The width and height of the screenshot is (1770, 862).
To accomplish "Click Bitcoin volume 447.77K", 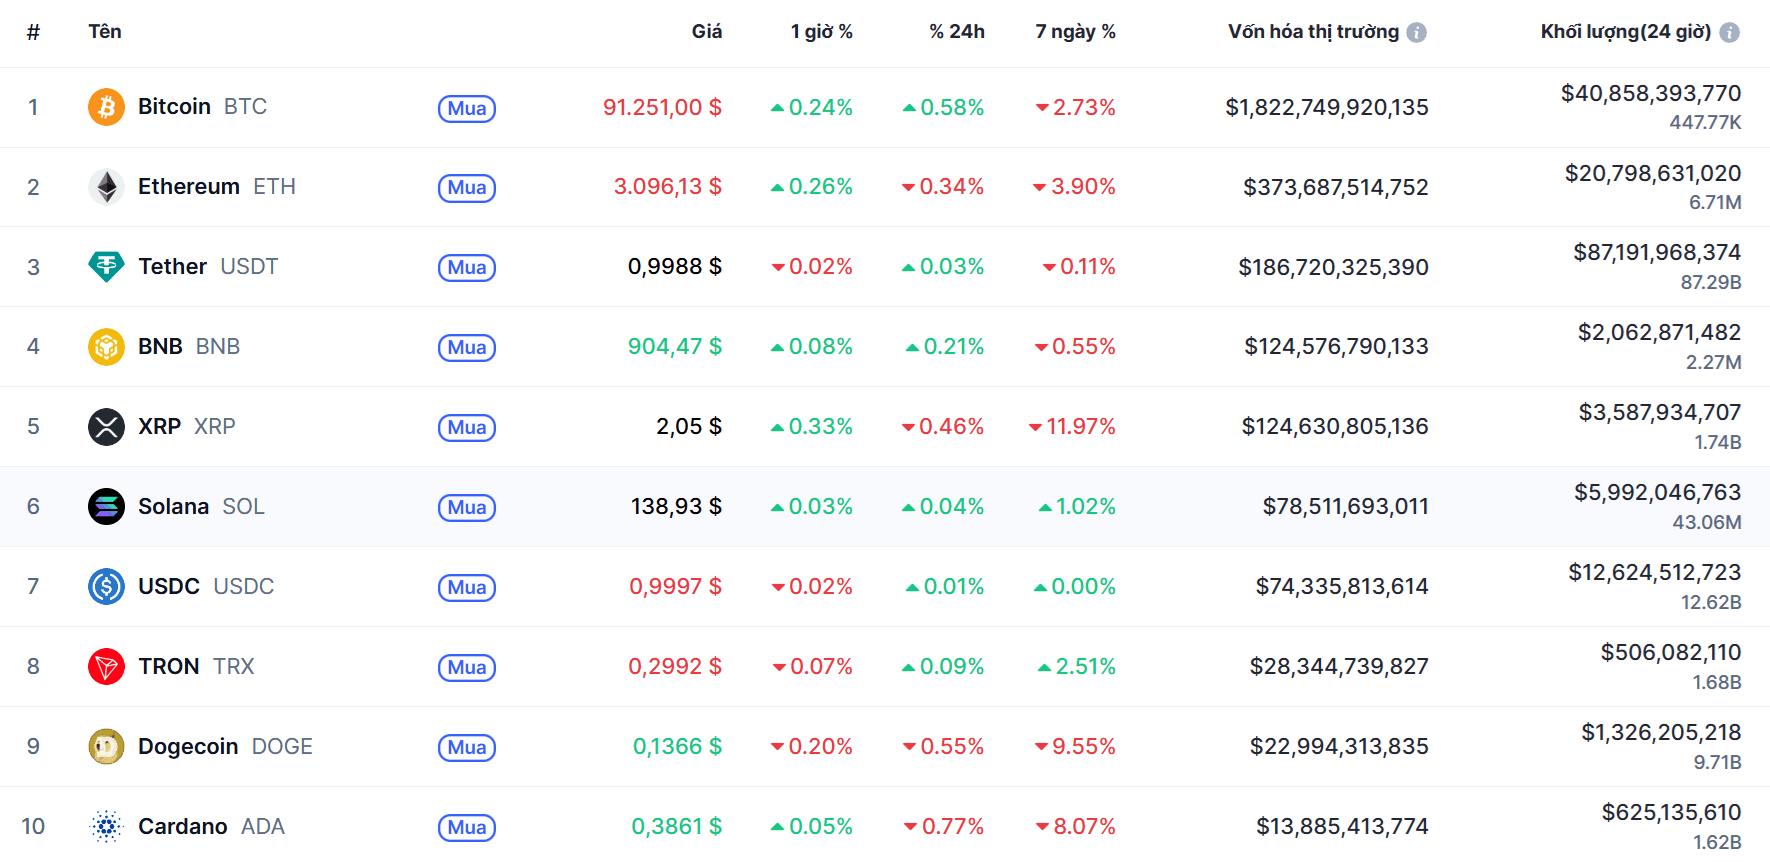I will click(1705, 123).
